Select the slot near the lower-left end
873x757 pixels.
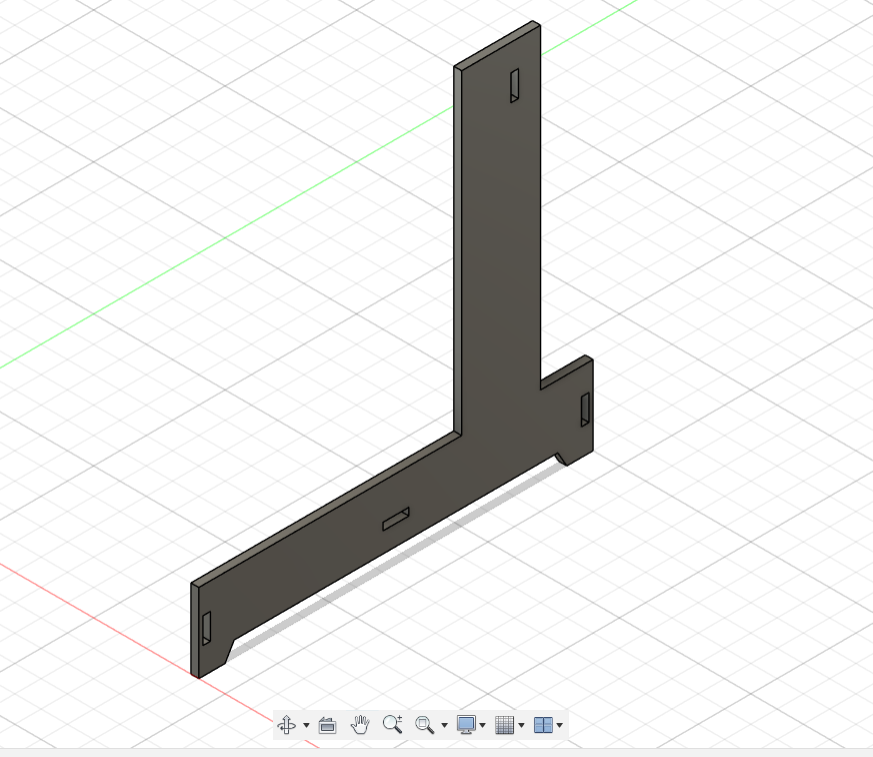click(x=206, y=628)
